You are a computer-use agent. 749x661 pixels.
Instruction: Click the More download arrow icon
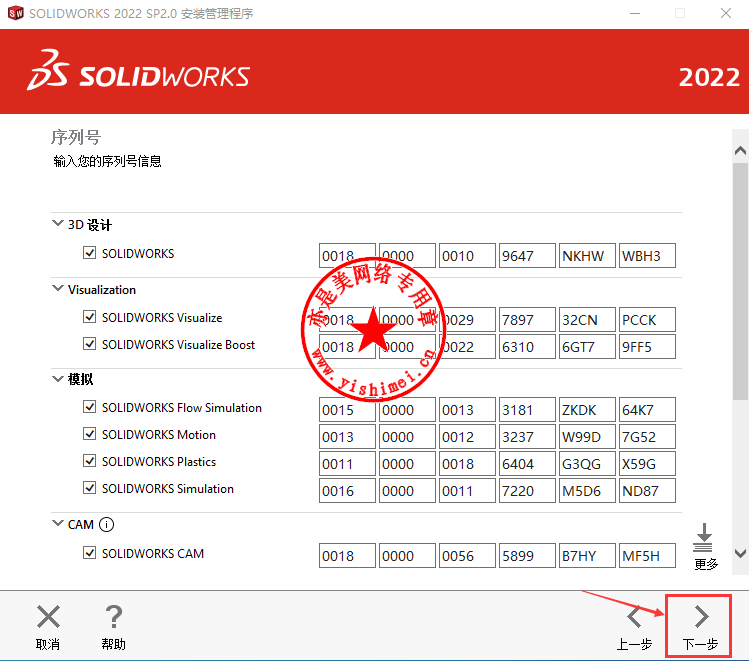[704, 538]
